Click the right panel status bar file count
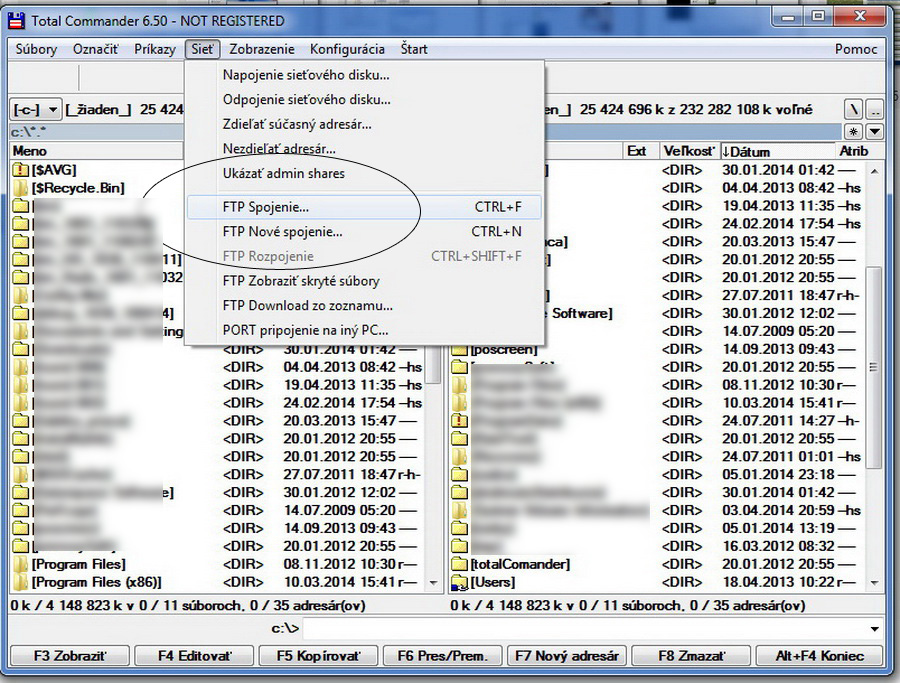900x683 pixels. coord(628,606)
